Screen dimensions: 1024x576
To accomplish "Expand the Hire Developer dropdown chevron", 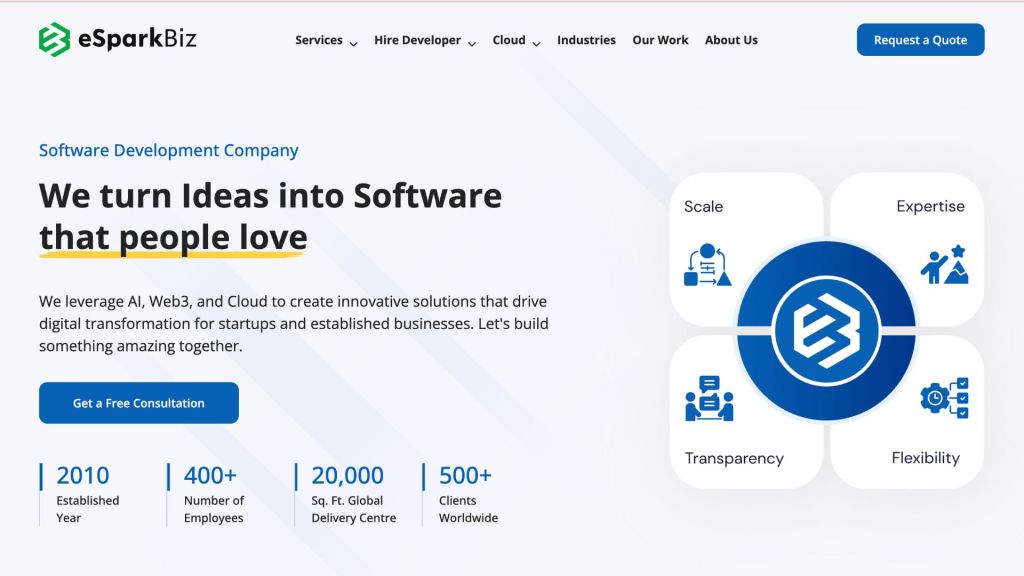I will coord(472,44).
